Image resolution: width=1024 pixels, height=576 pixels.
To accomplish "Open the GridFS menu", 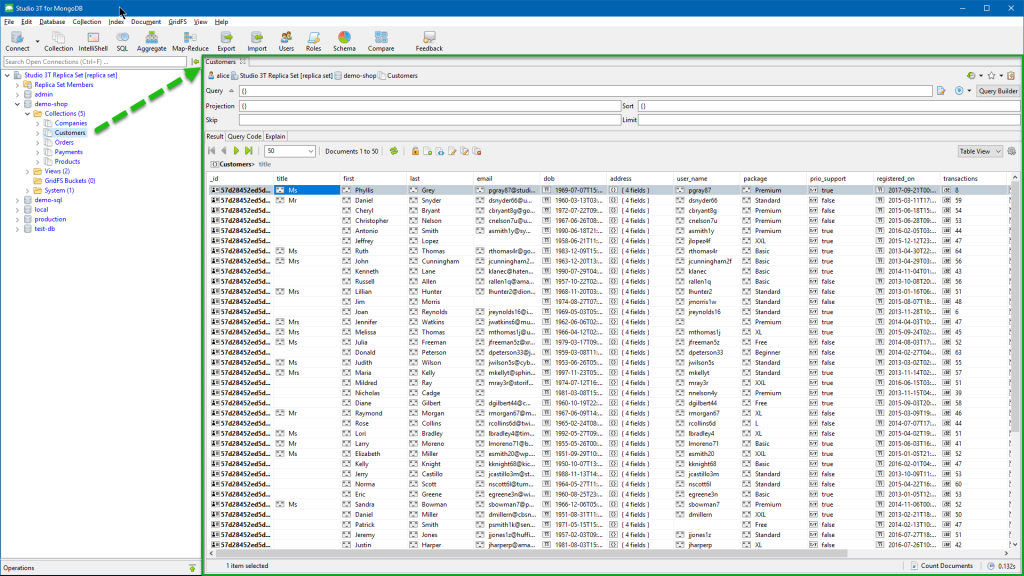I will (178, 22).
